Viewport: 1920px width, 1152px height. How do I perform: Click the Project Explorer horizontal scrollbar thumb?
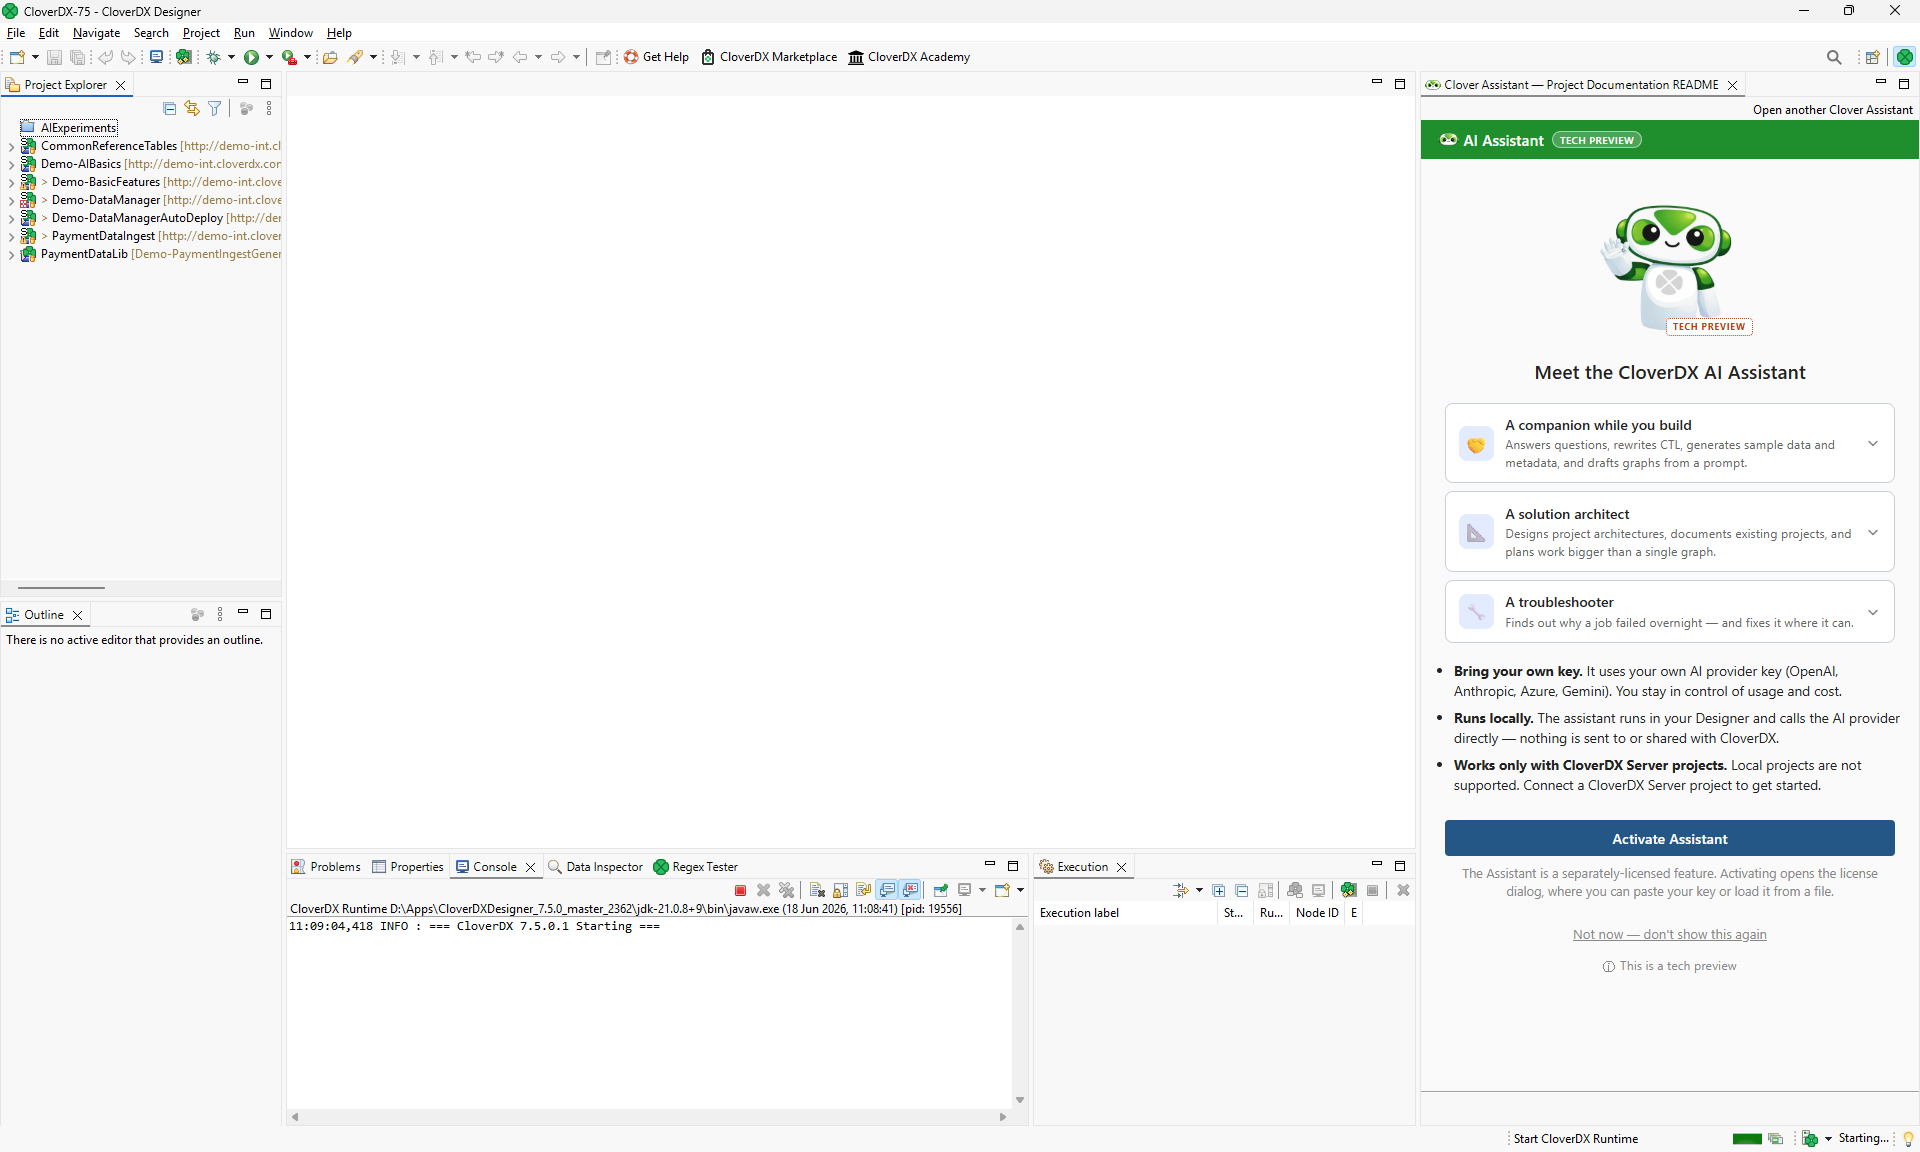click(61, 588)
